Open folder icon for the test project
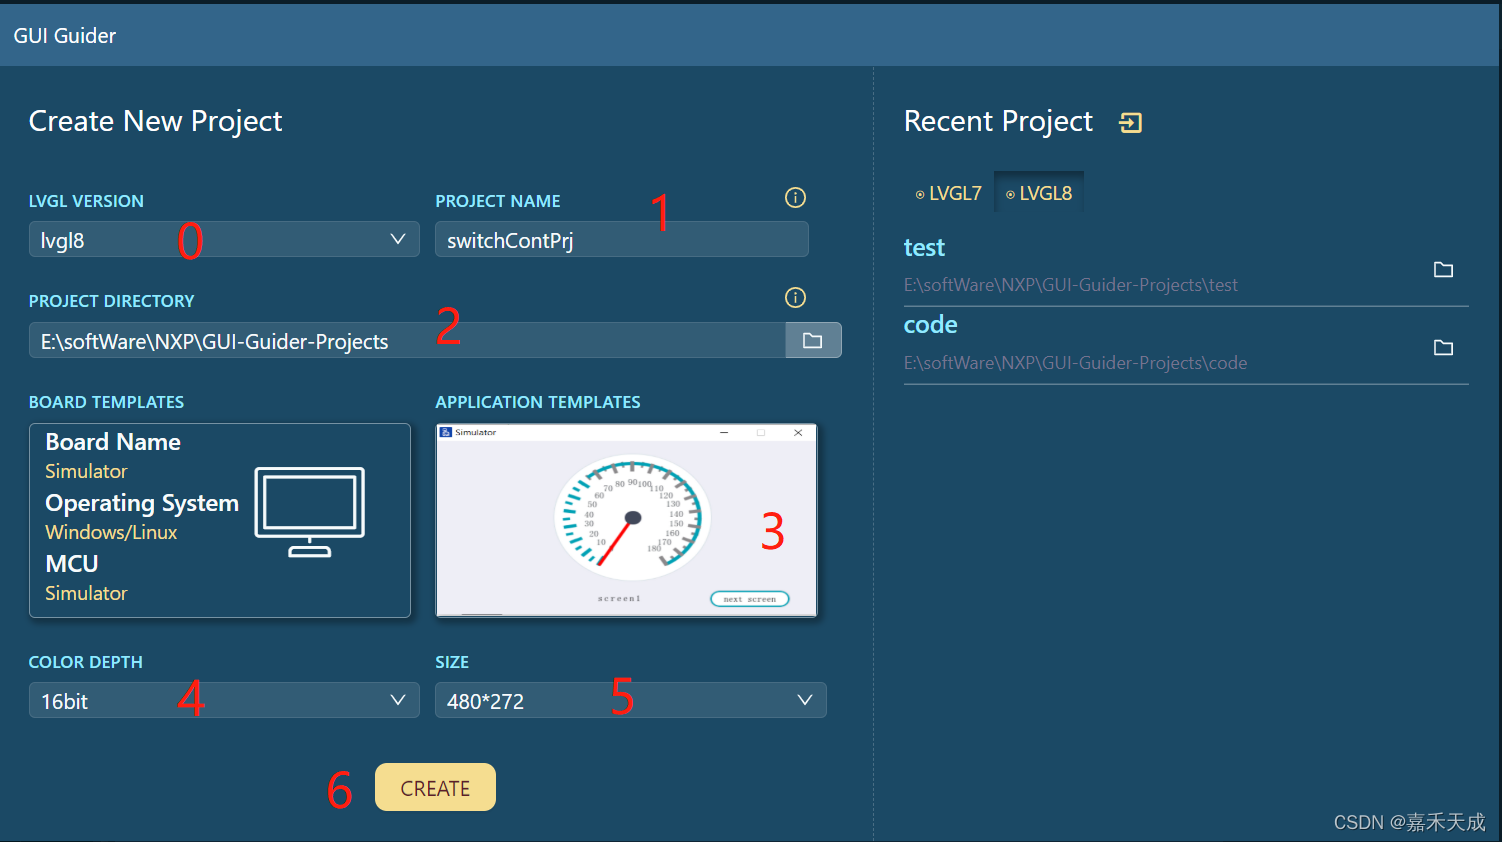The width and height of the screenshot is (1502, 842). 1443,269
